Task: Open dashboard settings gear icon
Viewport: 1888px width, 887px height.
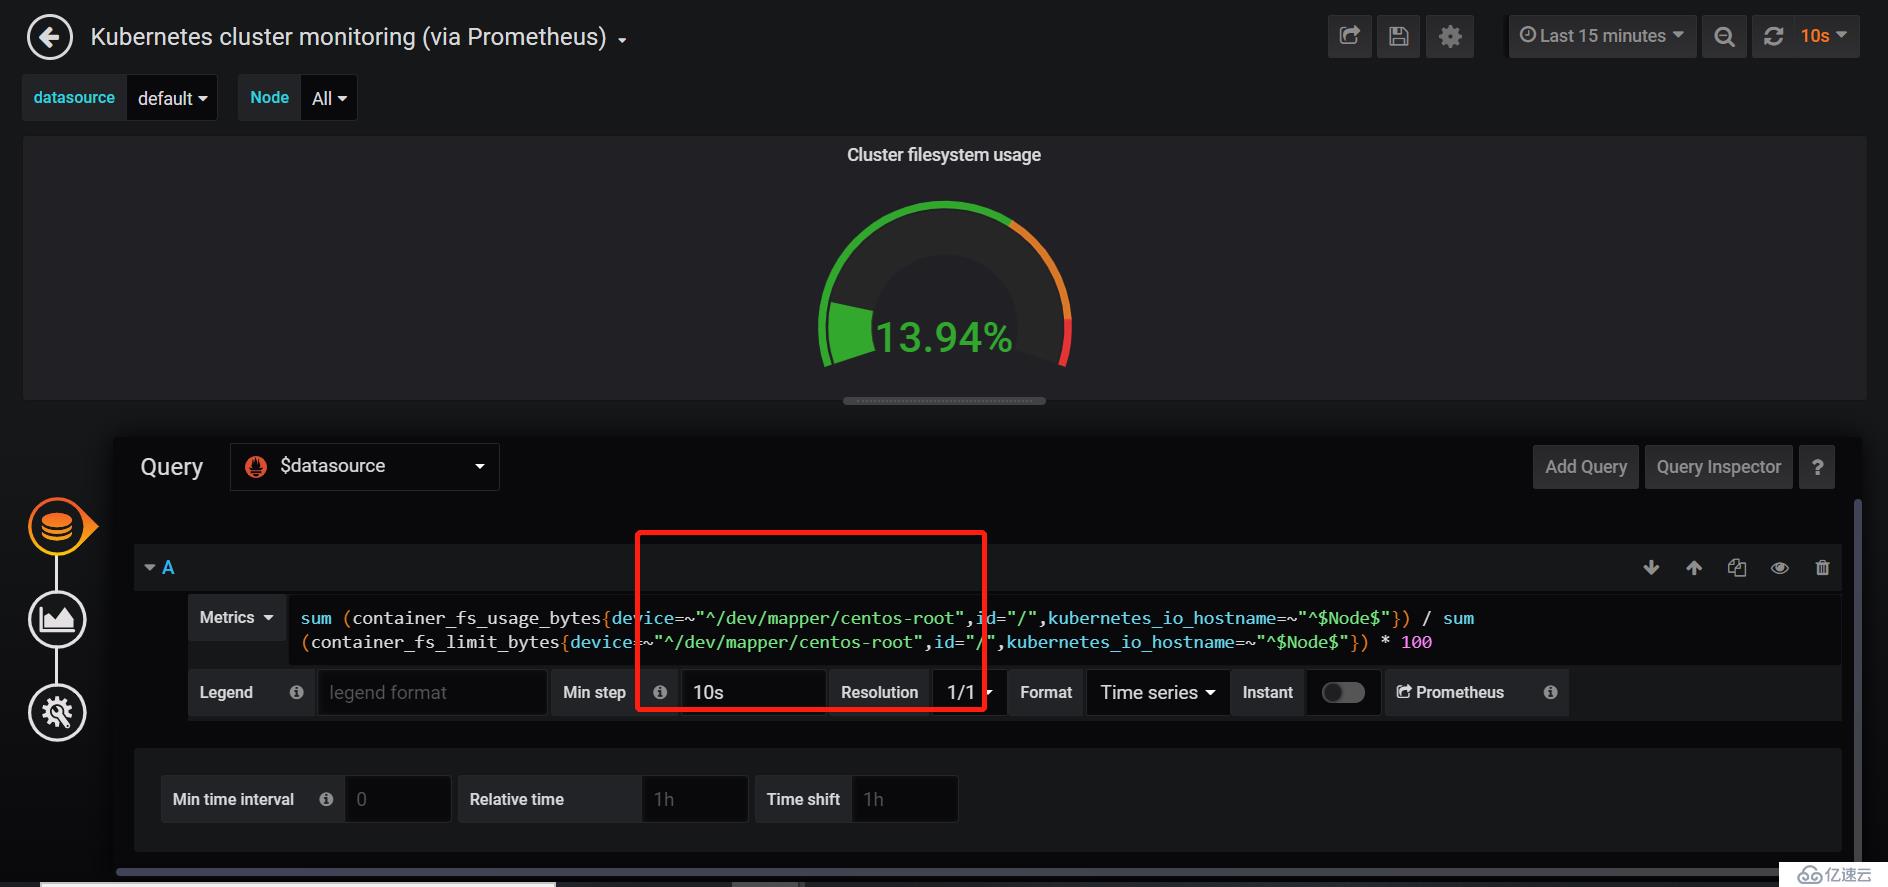Action: pyautogui.click(x=1450, y=36)
